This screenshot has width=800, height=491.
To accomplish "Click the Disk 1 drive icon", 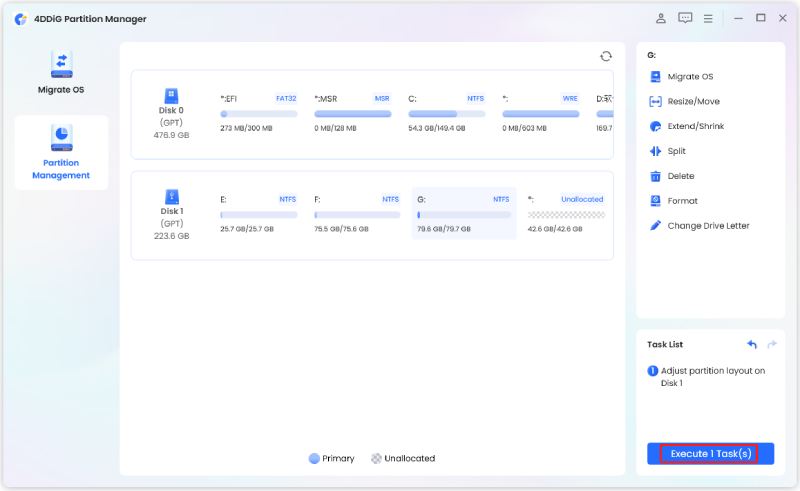I will [171, 197].
